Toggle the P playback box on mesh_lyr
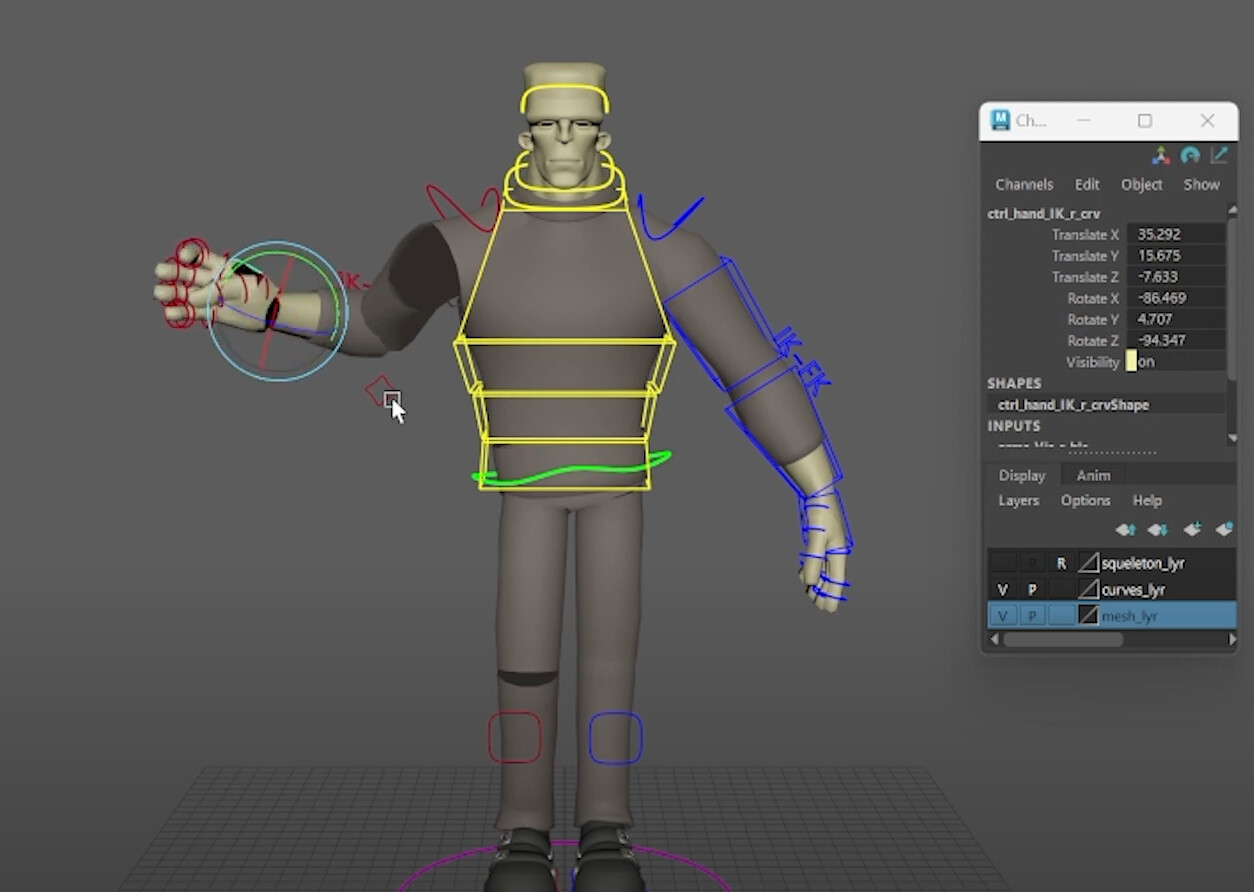1254x892 pixels. pyautogui.click(x=1031, y=615)
